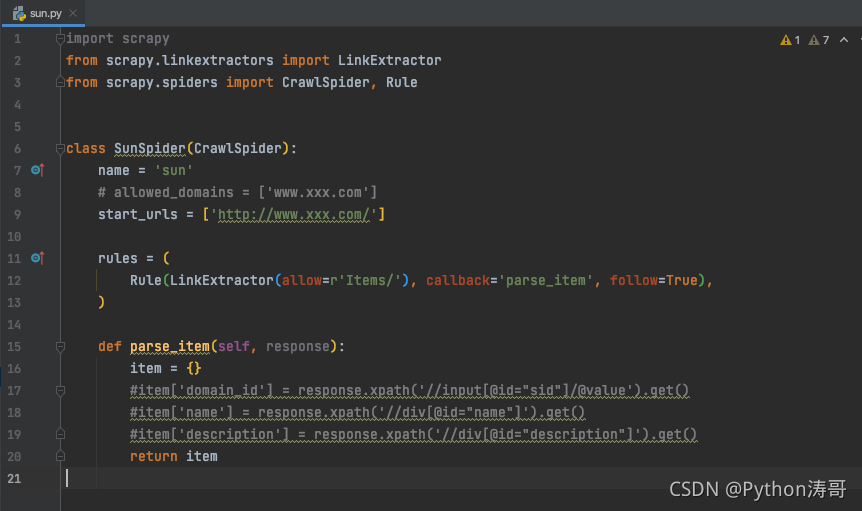Collapse commented block fold at line 17

pyautogui.click(x=60, y=391)
